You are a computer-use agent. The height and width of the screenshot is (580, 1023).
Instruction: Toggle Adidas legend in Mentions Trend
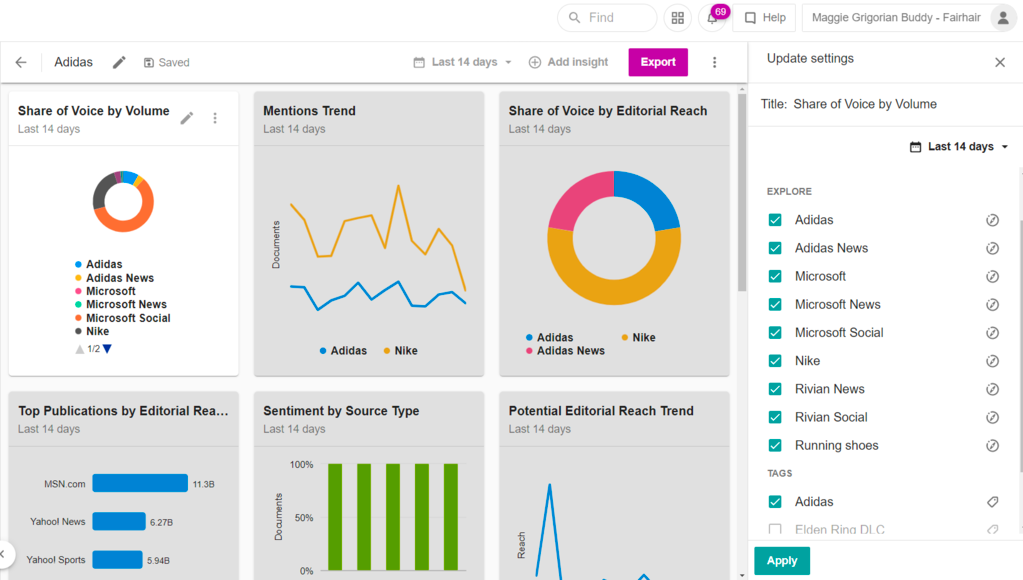343,351
